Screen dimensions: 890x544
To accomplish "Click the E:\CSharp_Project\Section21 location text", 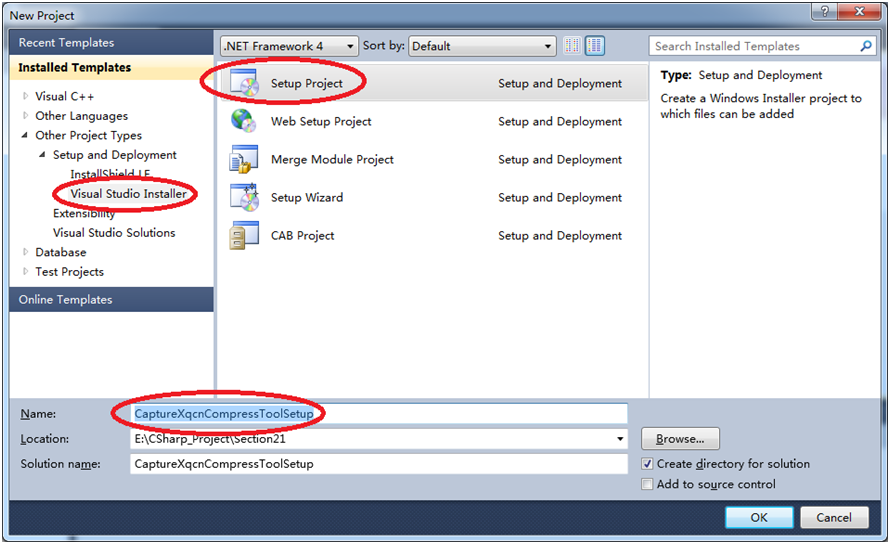I will point(209,439).
